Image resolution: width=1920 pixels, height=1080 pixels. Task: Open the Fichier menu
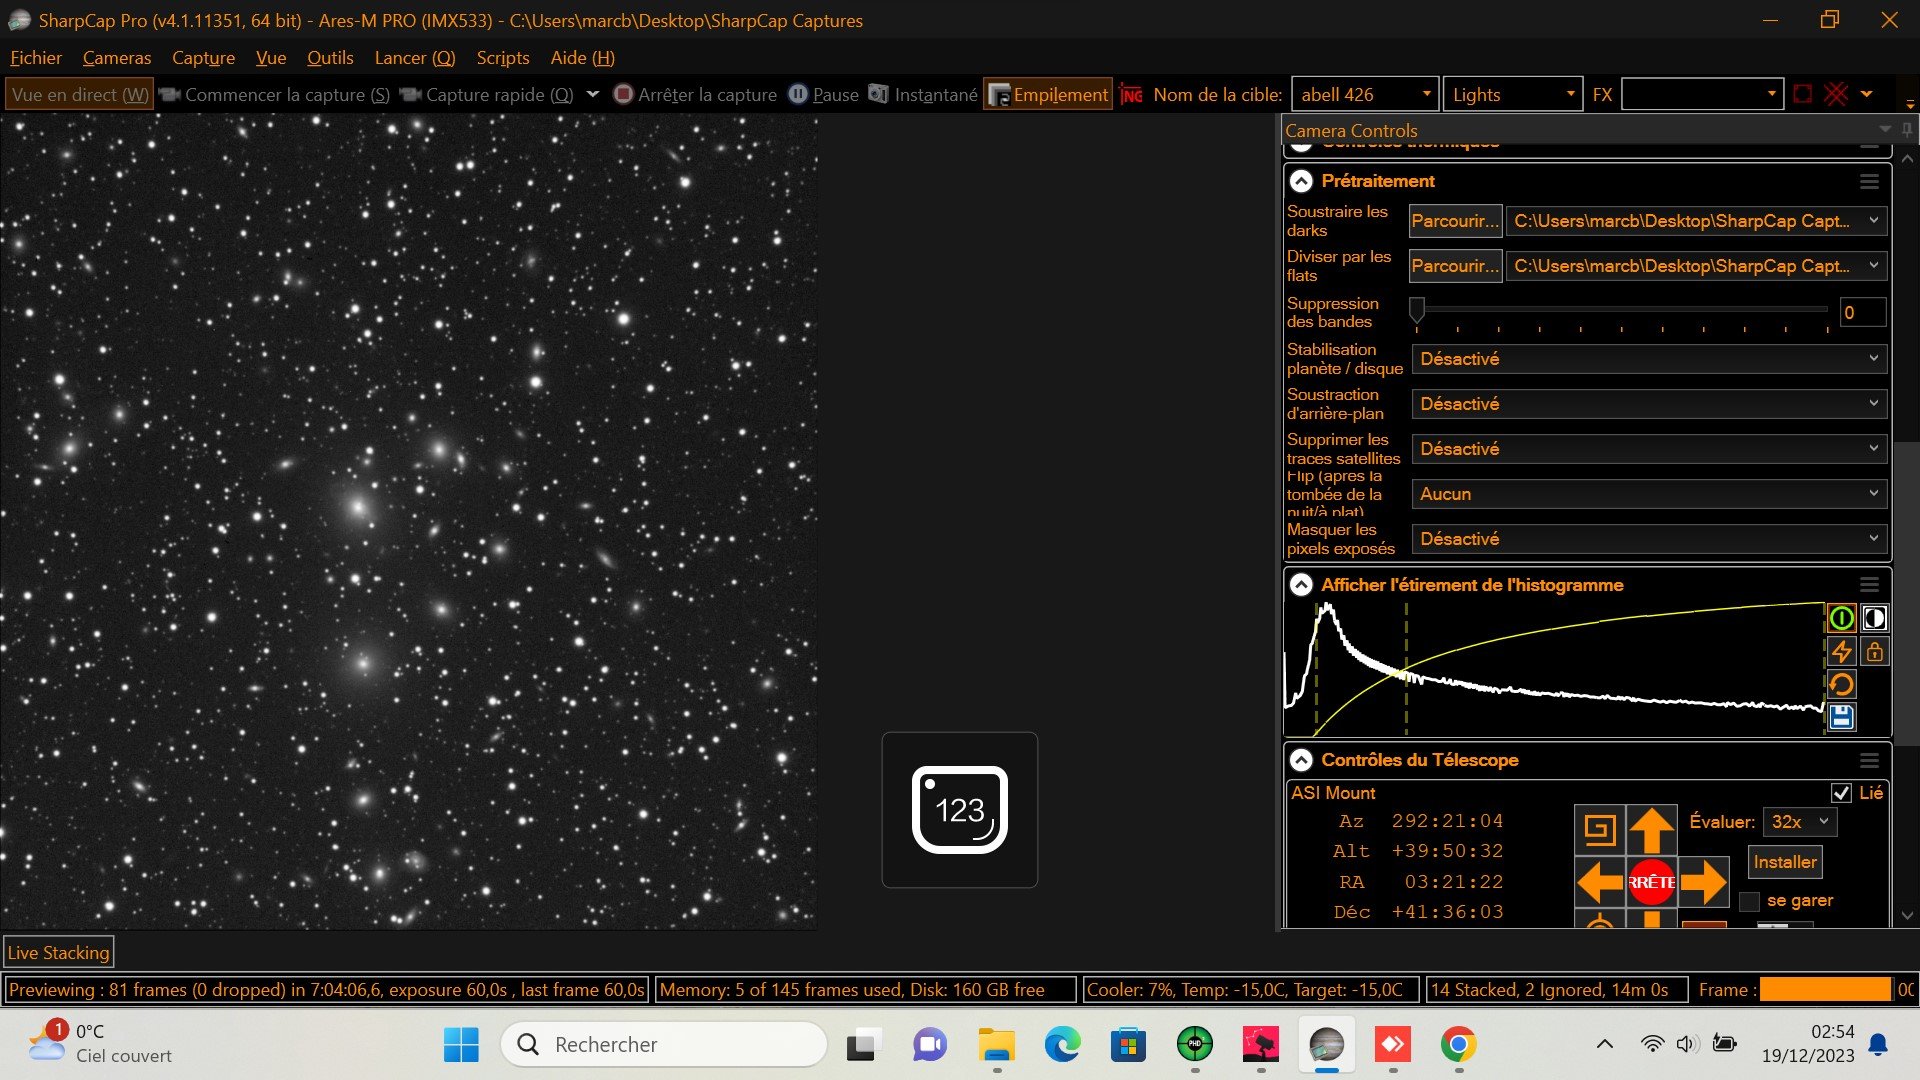(36, 58)
